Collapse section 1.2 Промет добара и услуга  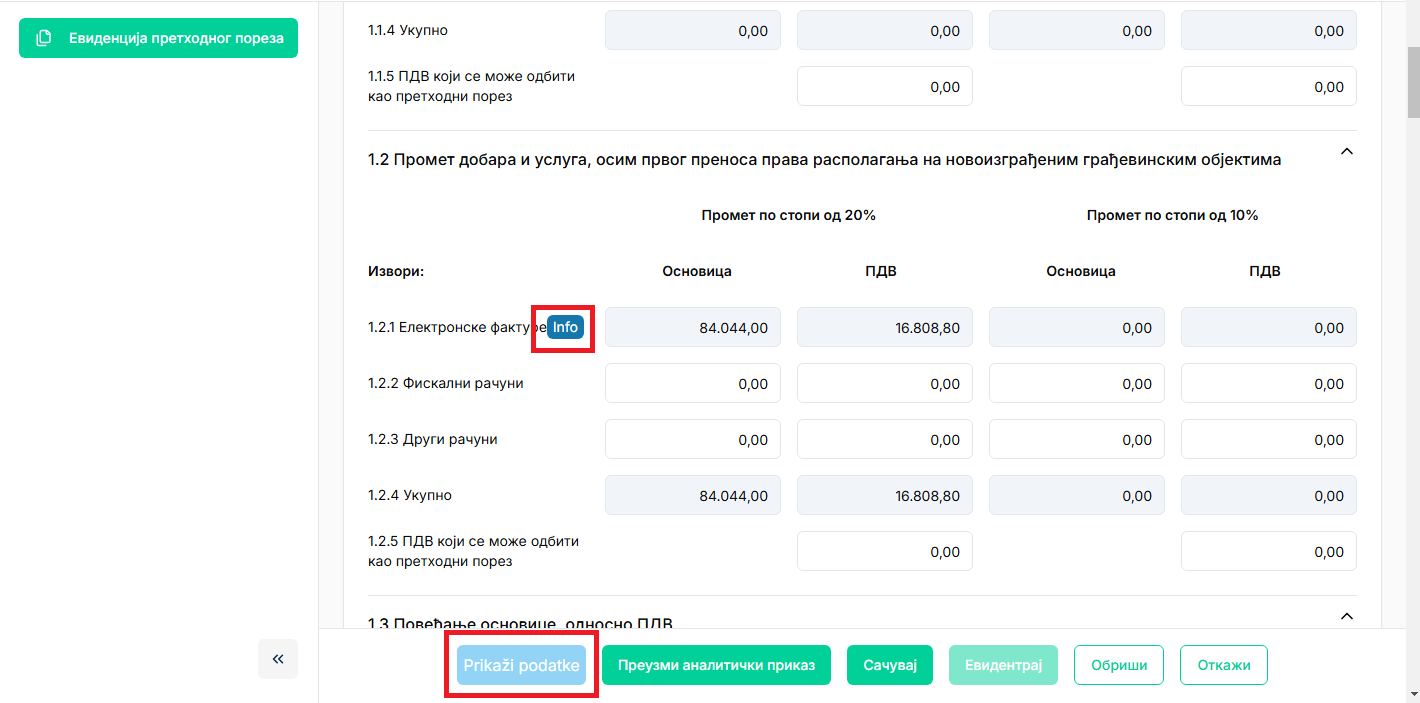coord(1346,152)
